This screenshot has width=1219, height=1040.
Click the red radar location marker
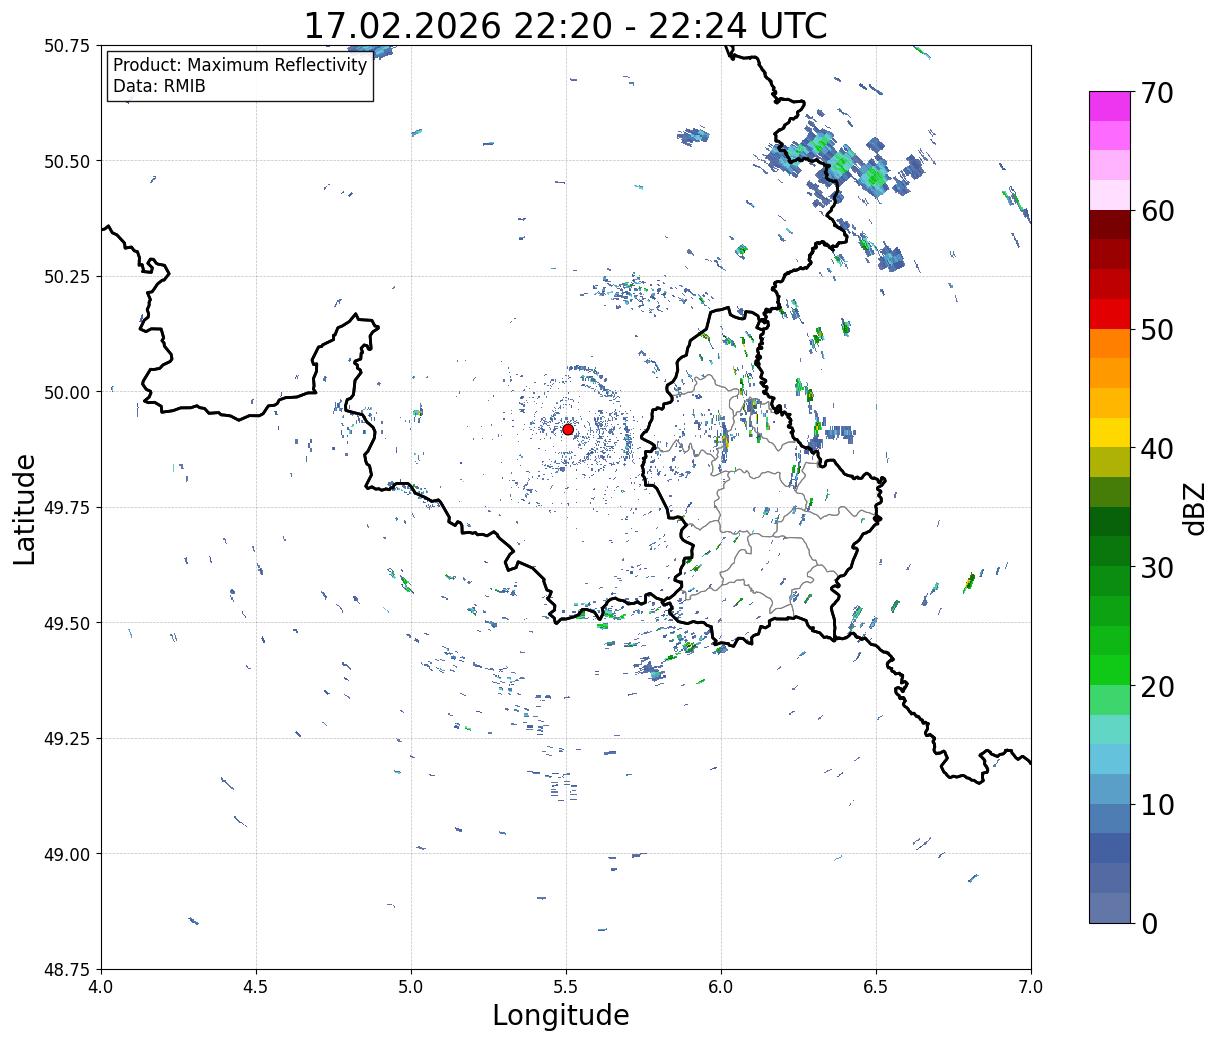[x=568, y=429]
